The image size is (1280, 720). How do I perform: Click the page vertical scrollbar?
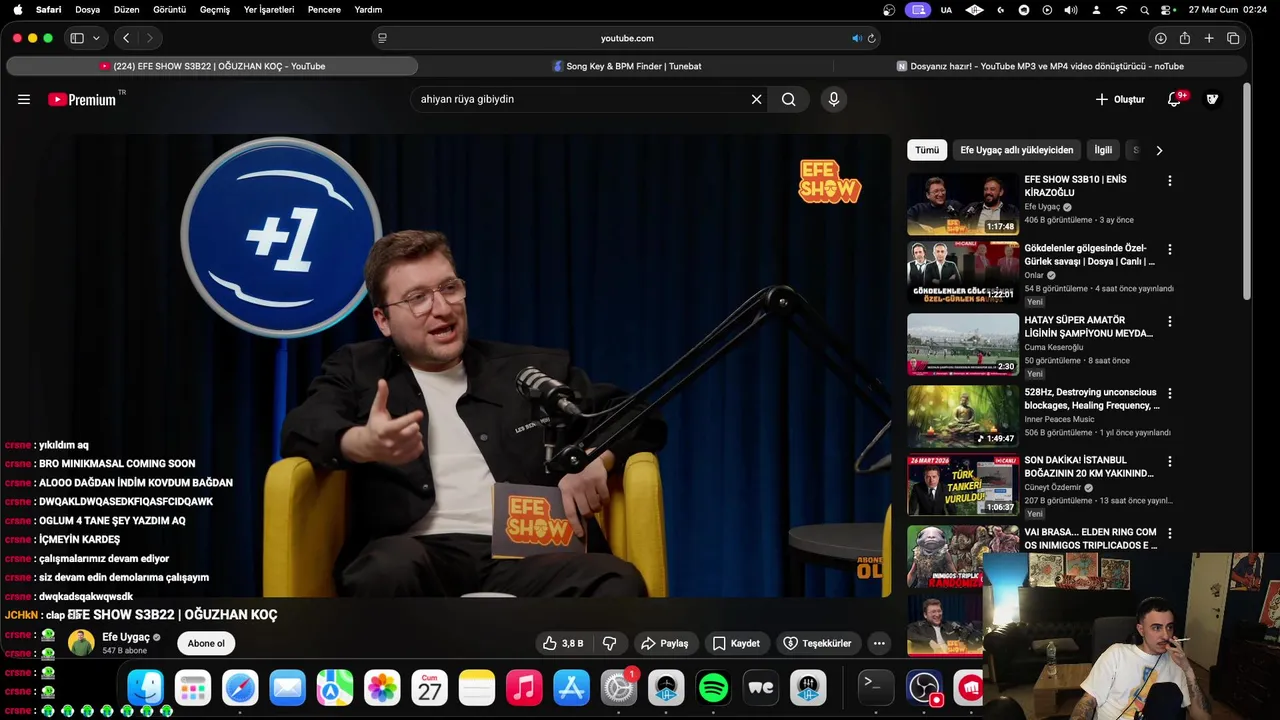tap(1247, 190)
